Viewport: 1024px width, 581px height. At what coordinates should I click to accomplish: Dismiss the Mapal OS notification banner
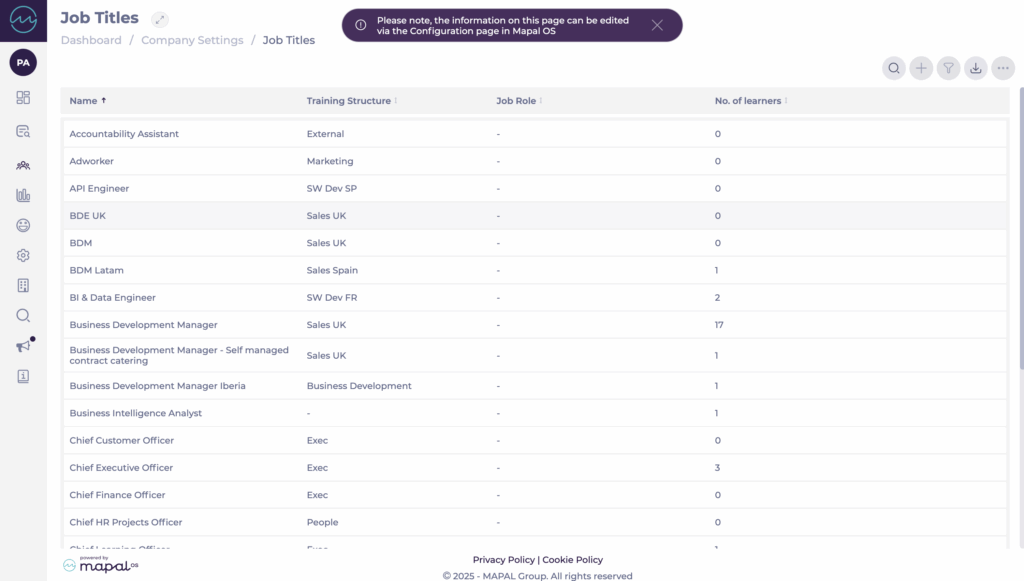[657, 25]
